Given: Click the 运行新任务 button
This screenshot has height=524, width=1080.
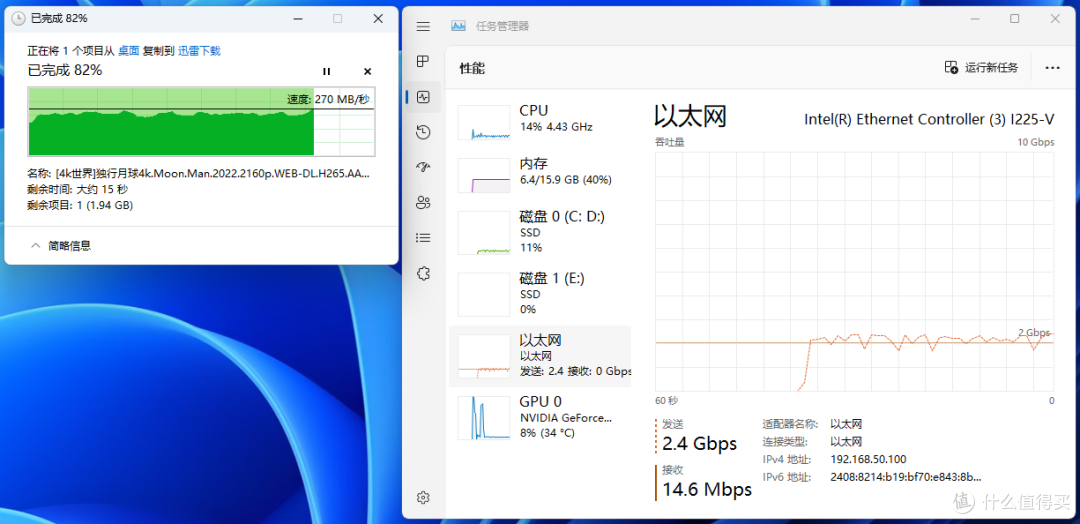Looking at the screenshot, I should coord(981,67).
